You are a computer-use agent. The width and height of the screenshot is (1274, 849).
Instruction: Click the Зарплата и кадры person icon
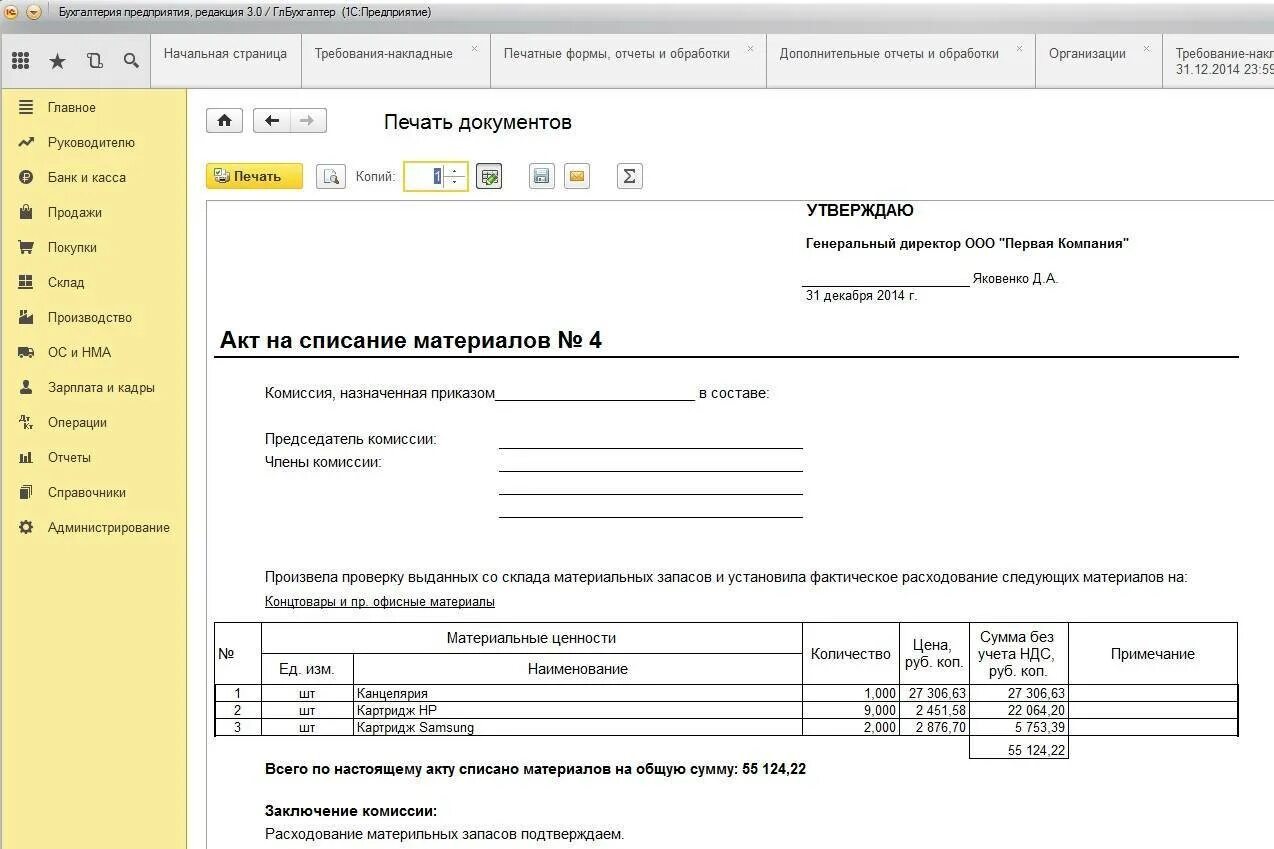pyautogui.click(x=26, y=387)
